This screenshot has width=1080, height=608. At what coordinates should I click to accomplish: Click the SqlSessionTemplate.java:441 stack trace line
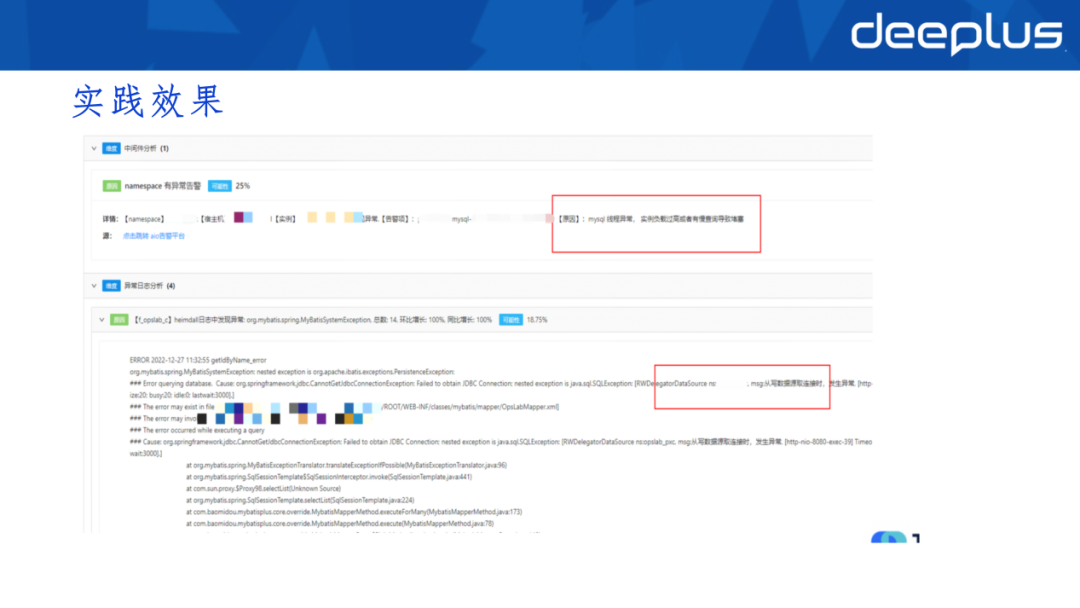click(329, 477)
